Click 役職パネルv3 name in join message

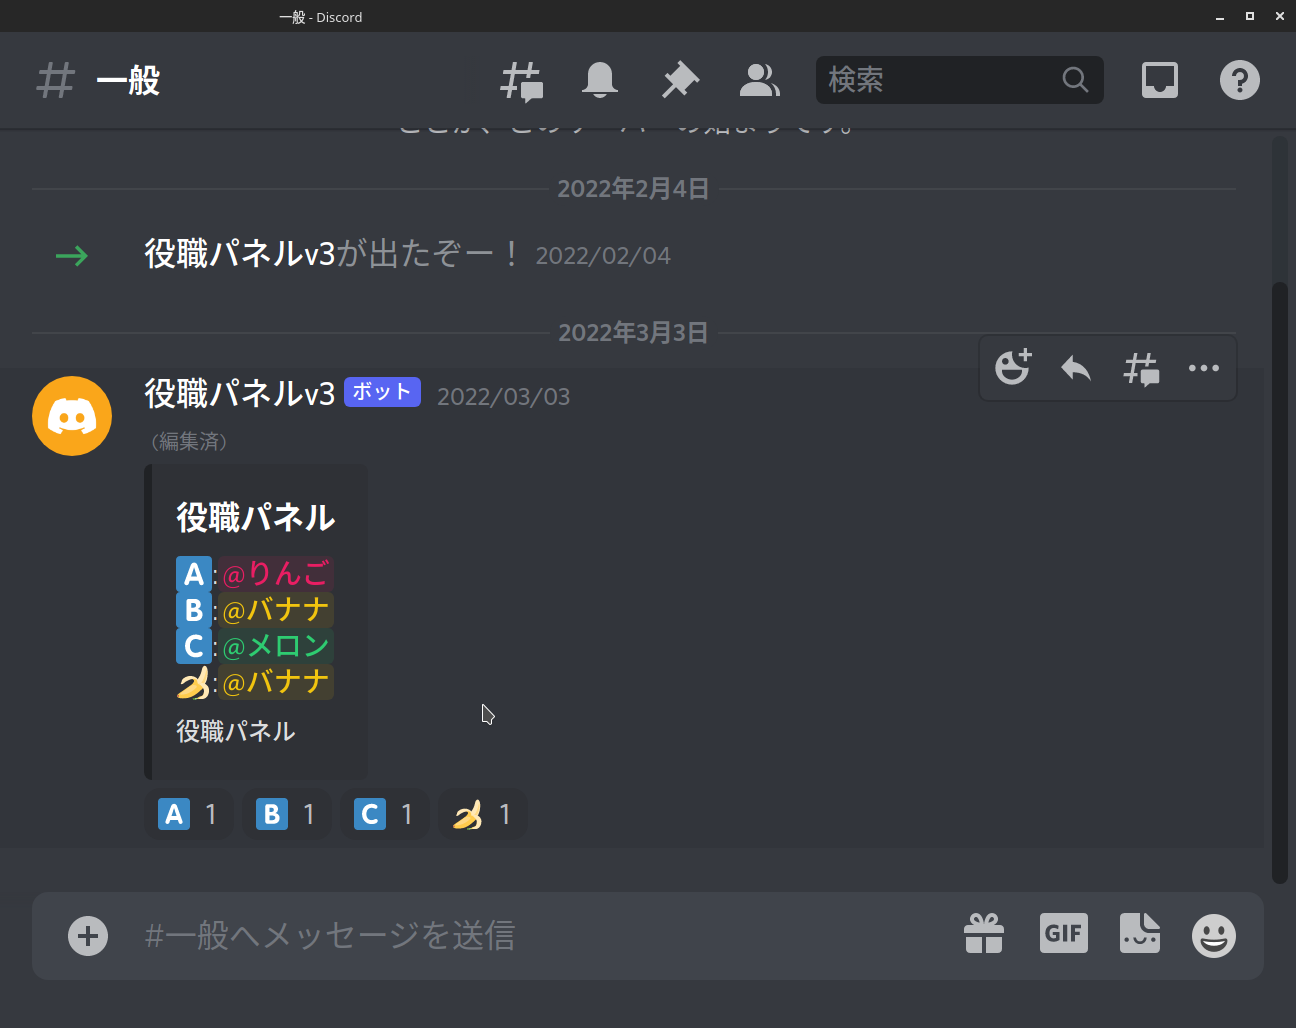tap(240, 254)
